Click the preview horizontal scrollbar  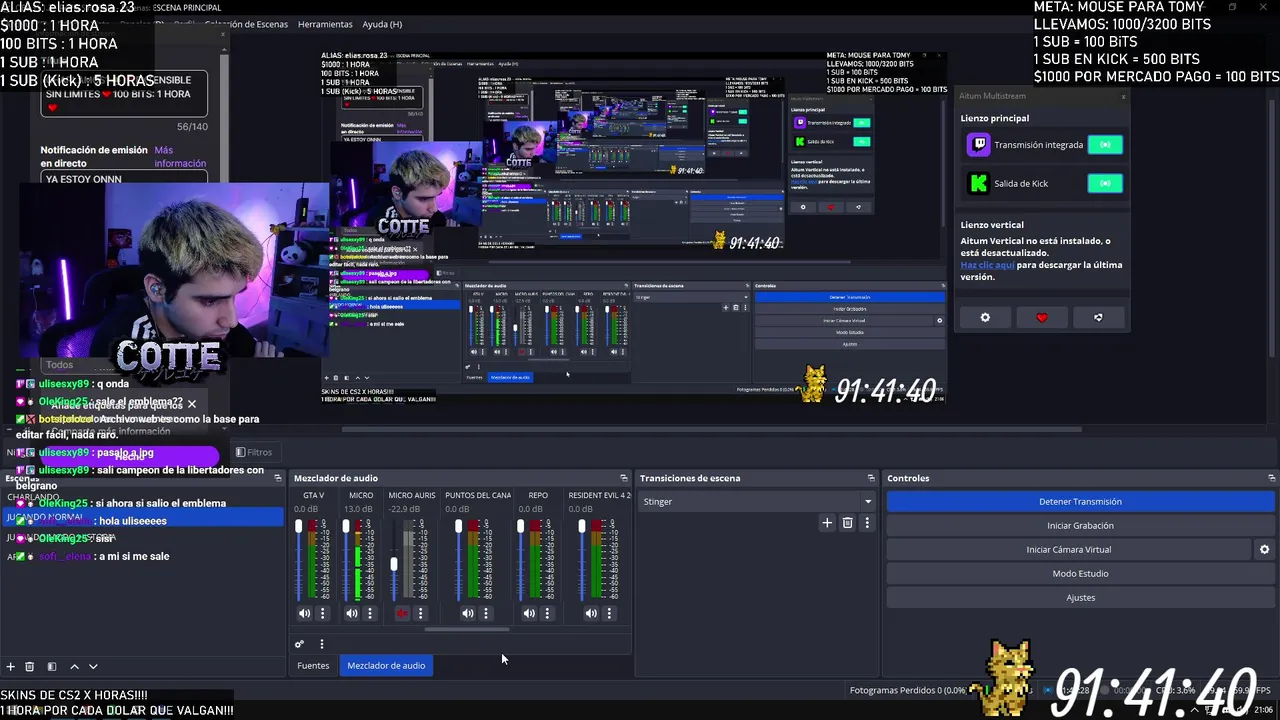711,430
